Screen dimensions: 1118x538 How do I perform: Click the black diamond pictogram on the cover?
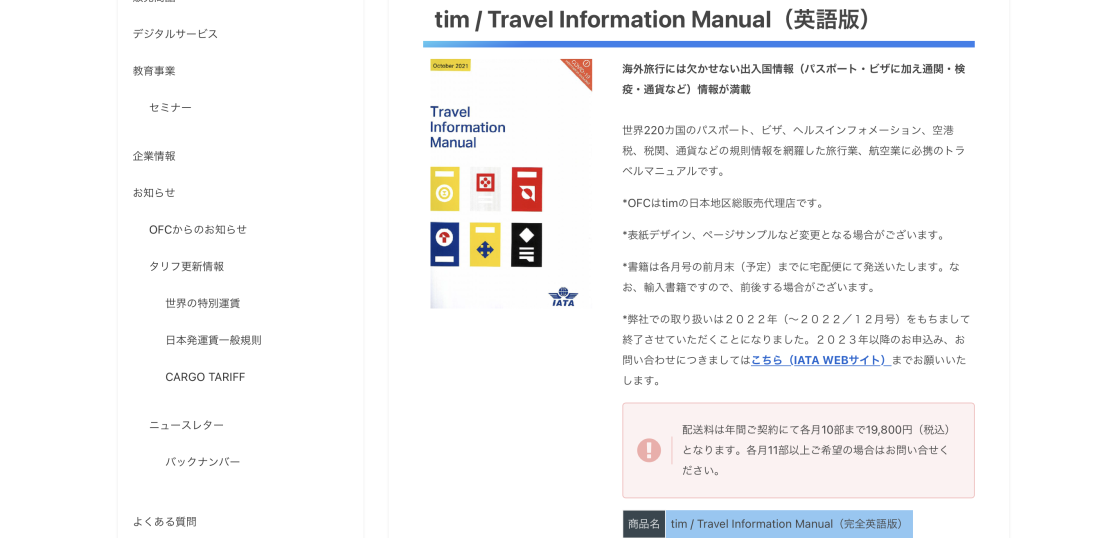pos(526,244)
